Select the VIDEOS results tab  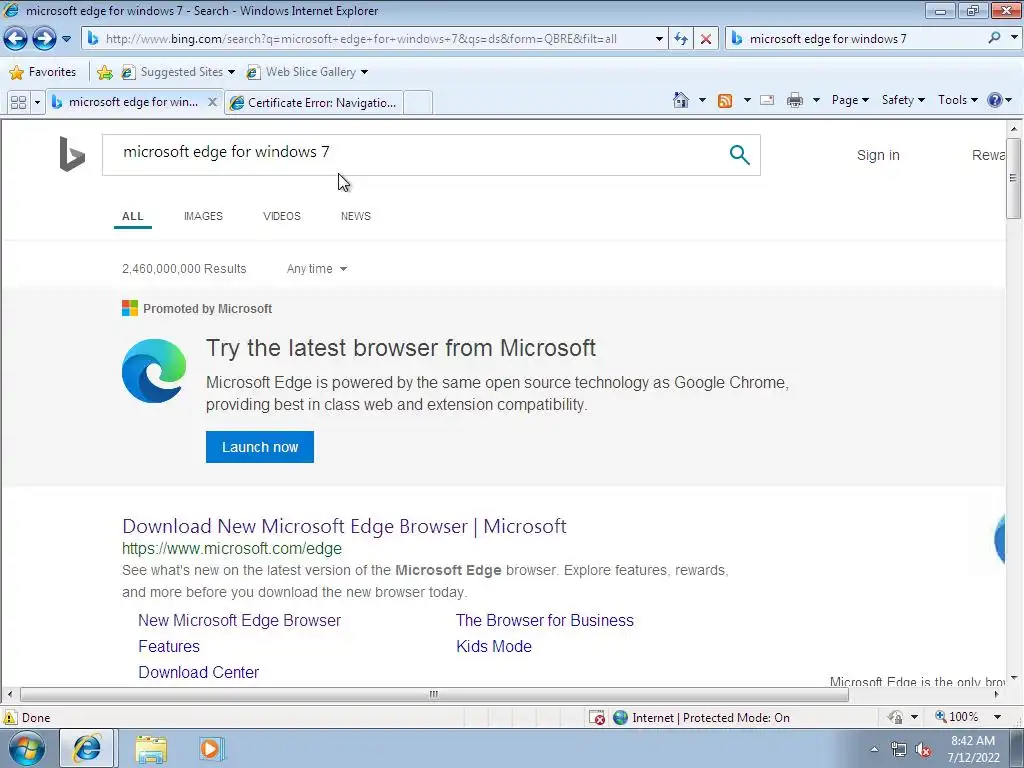pos(281,216)
